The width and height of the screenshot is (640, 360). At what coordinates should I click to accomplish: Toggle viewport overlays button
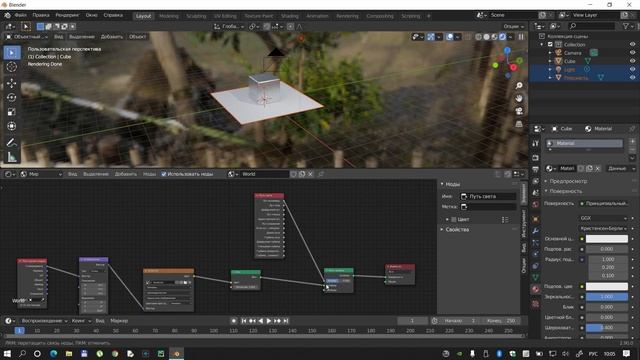tap(449, 37)
